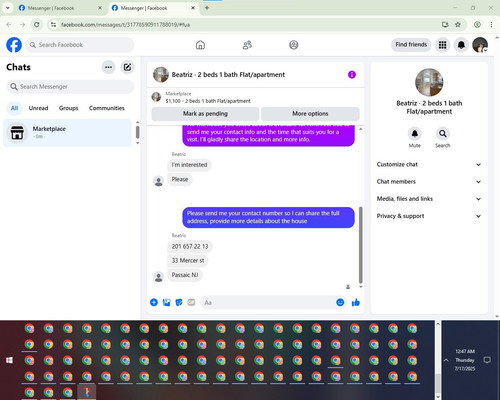Click Mark as pending button
500x400 pixels.
coord(205,114)
